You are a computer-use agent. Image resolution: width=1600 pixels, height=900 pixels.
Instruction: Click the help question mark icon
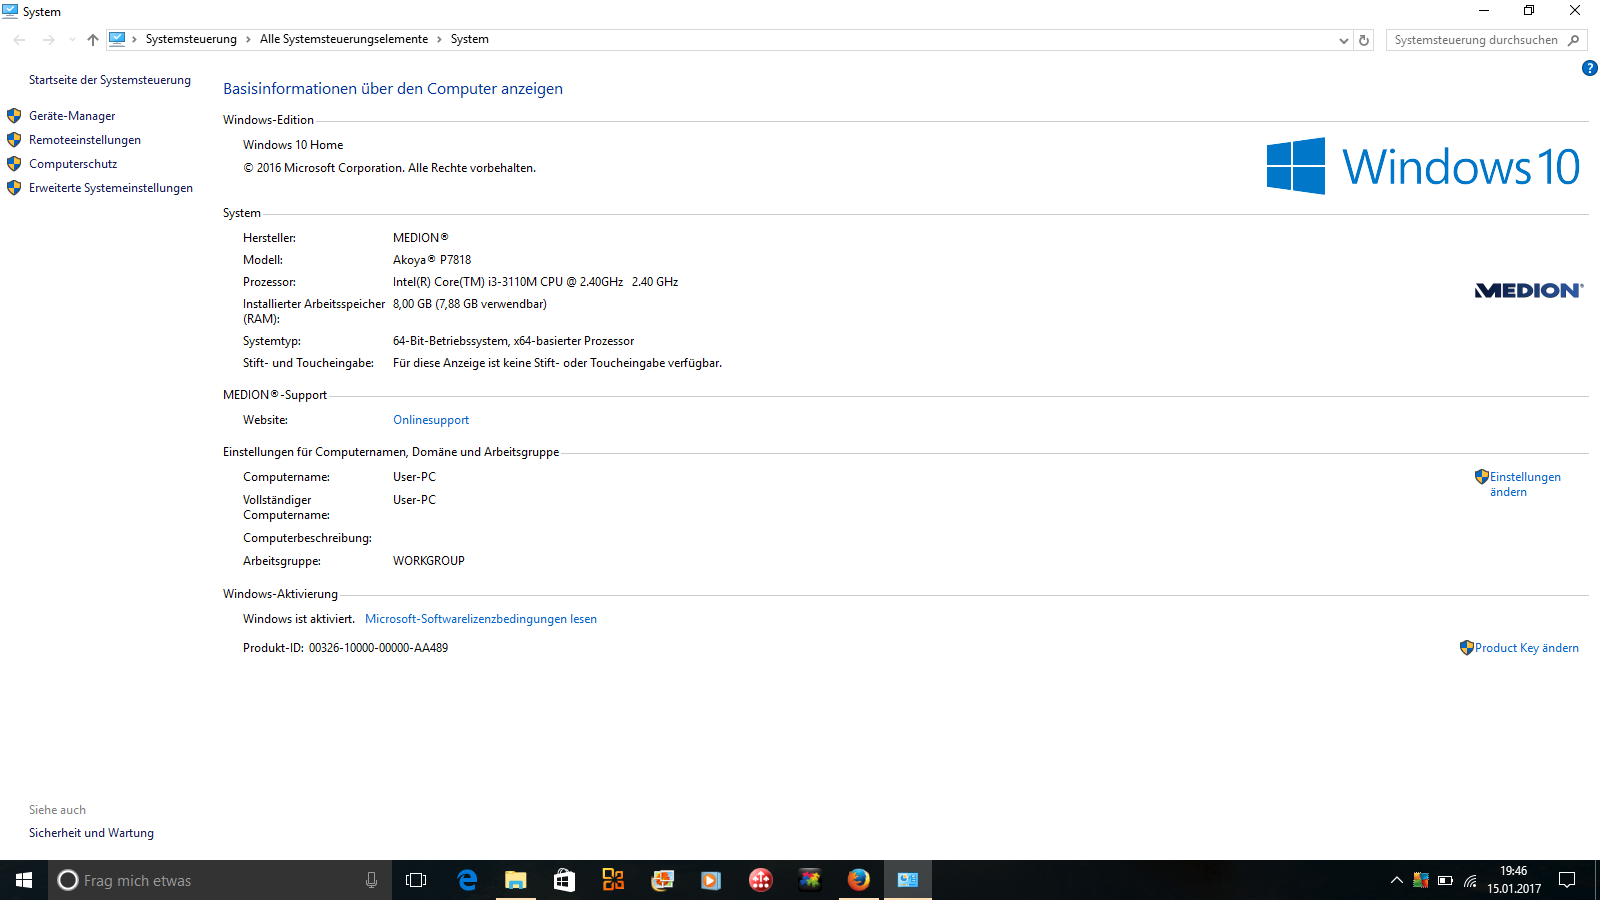[1589, 68]
